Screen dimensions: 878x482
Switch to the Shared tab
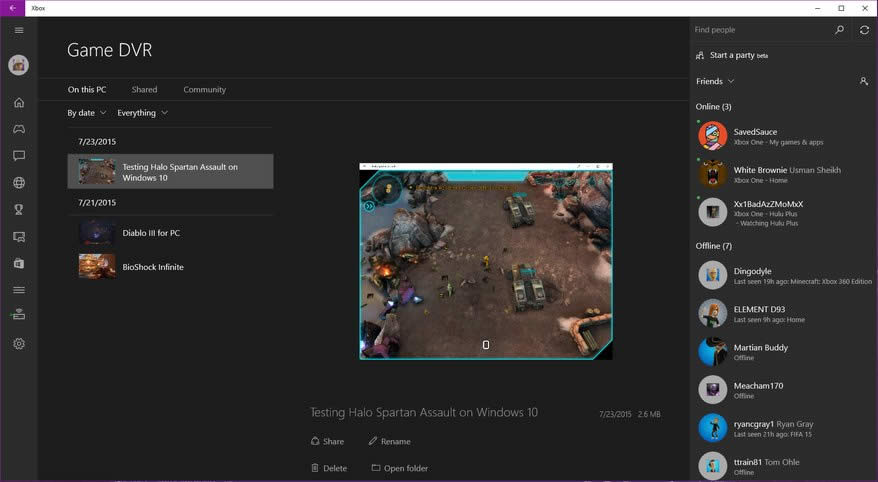(144, 90)
